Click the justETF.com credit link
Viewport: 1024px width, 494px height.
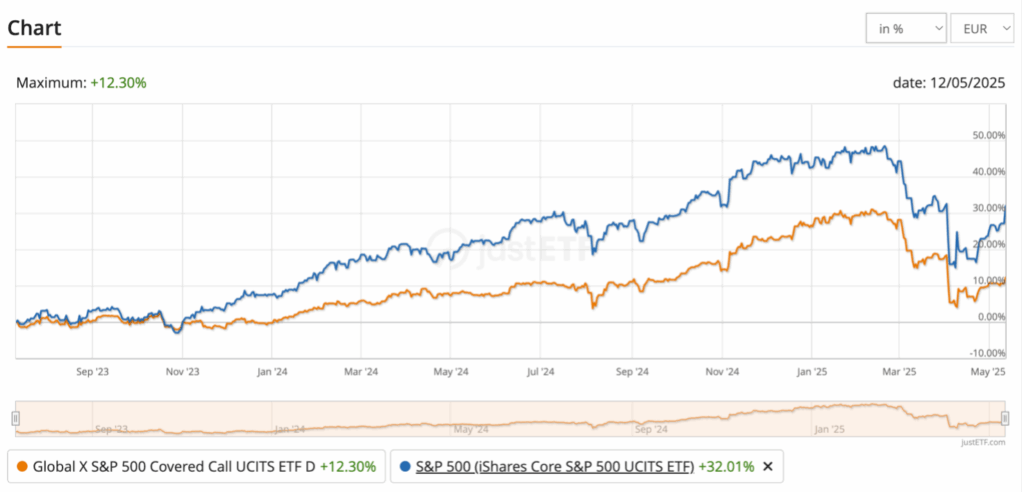[980, 440]
